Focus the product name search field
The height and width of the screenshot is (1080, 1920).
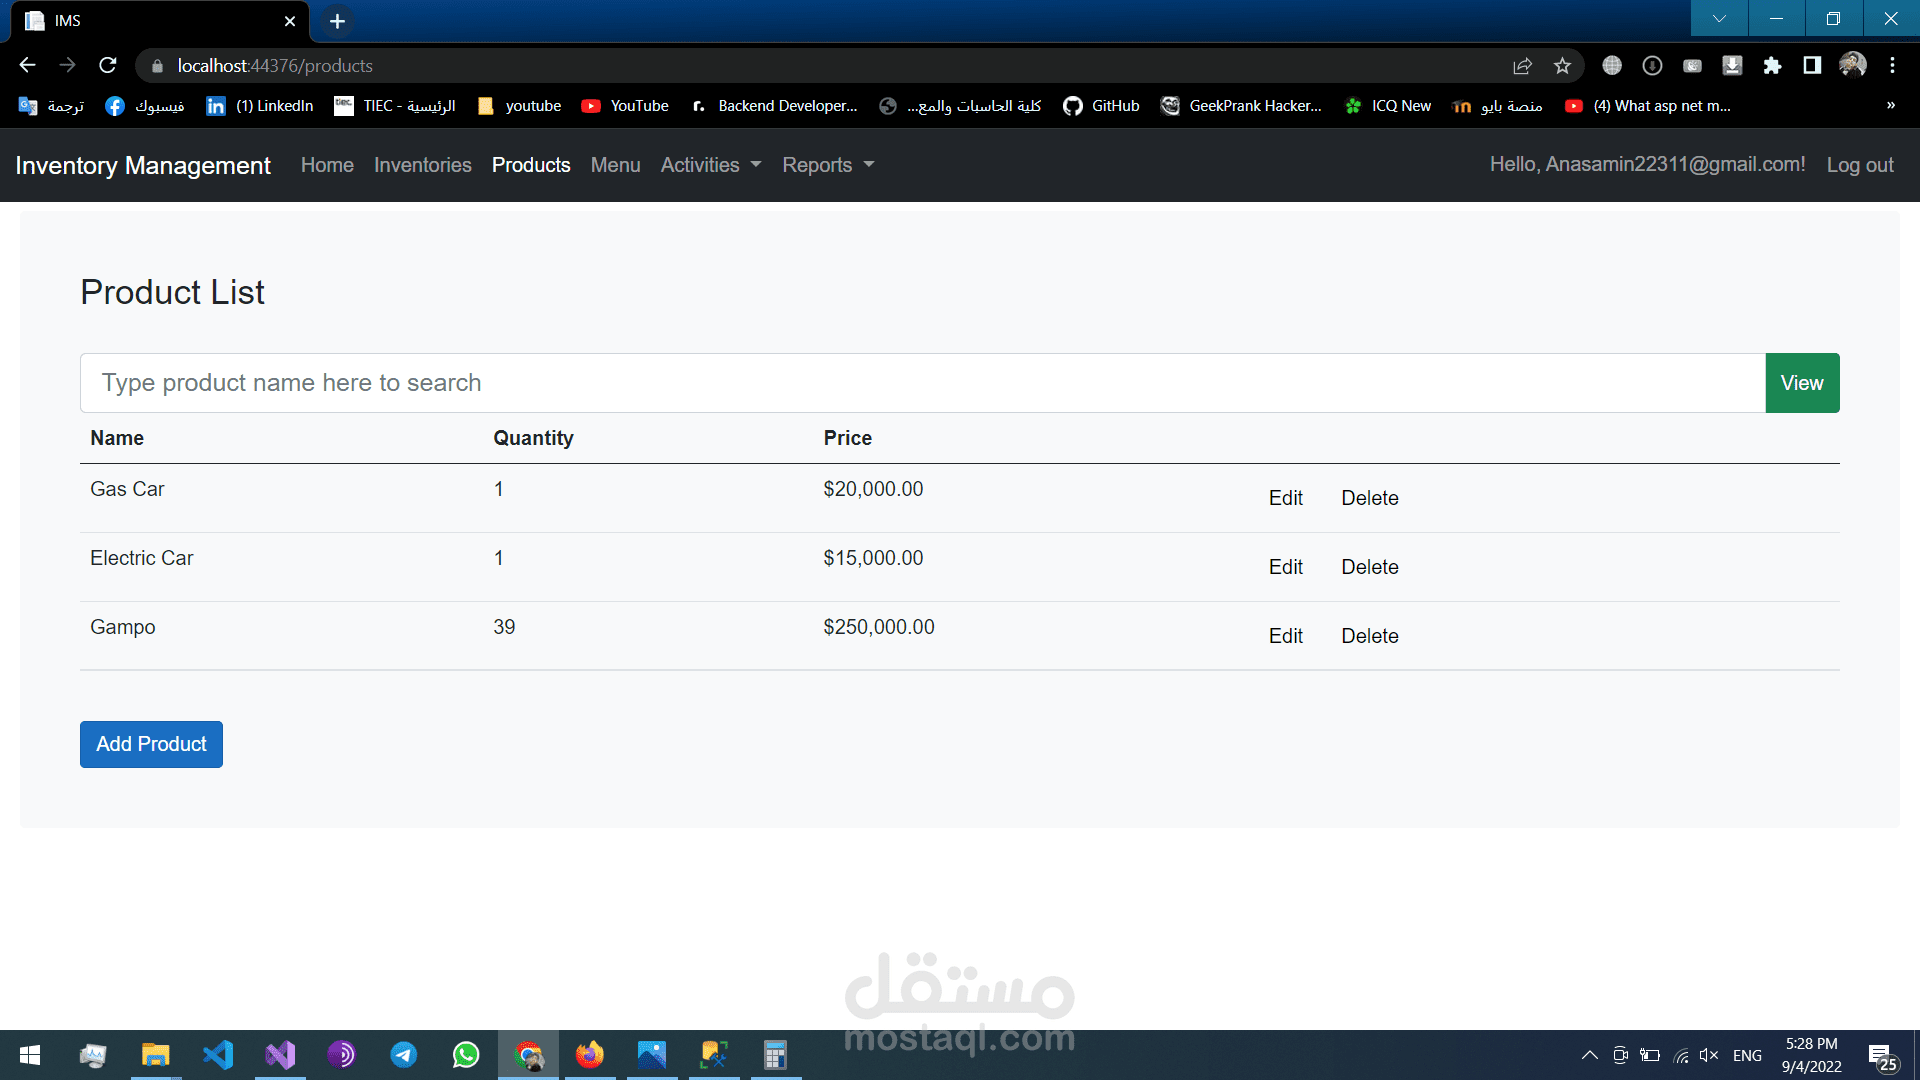pos(922,383)
